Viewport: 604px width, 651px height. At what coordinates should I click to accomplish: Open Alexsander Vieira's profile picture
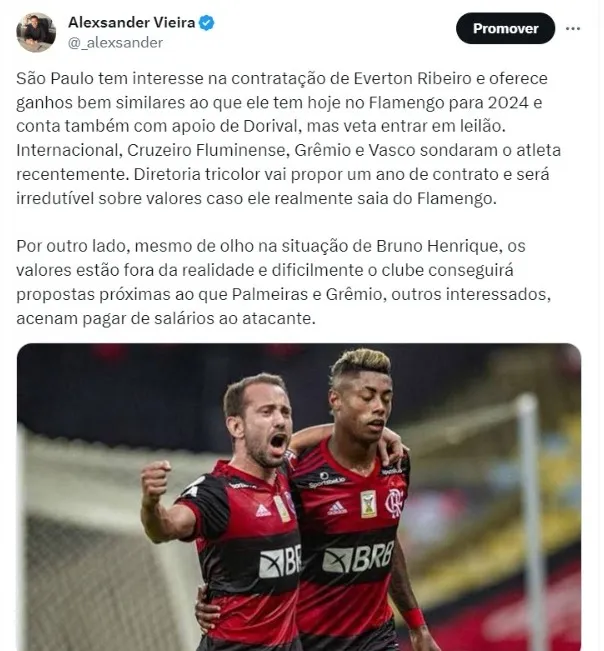point(36,32)
